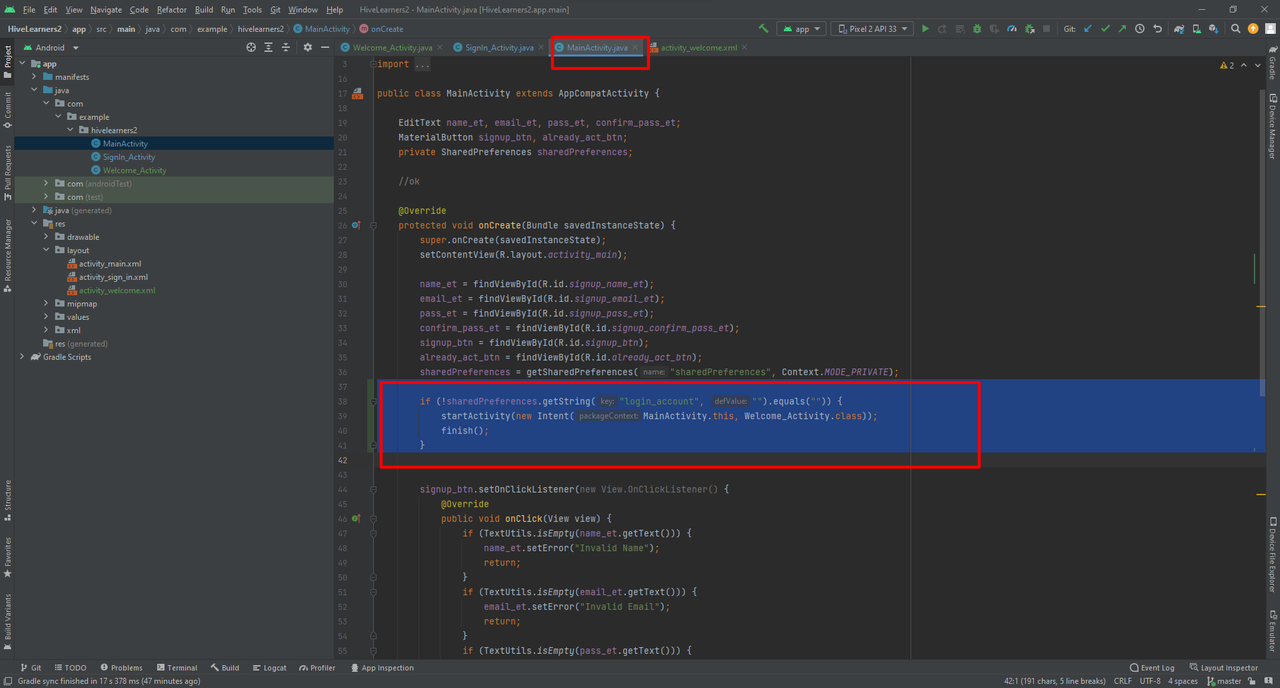1280x688 pixels.
Task: Click the Make Project hammer icon
Action: tap(764, 29)
